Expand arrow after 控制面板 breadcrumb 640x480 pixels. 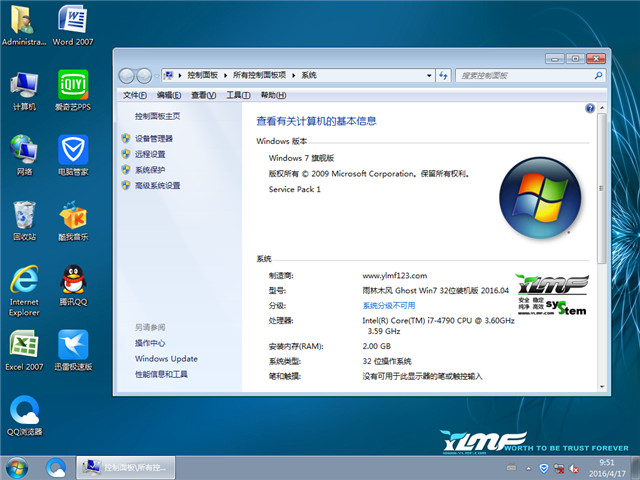[x=225, y=76]
